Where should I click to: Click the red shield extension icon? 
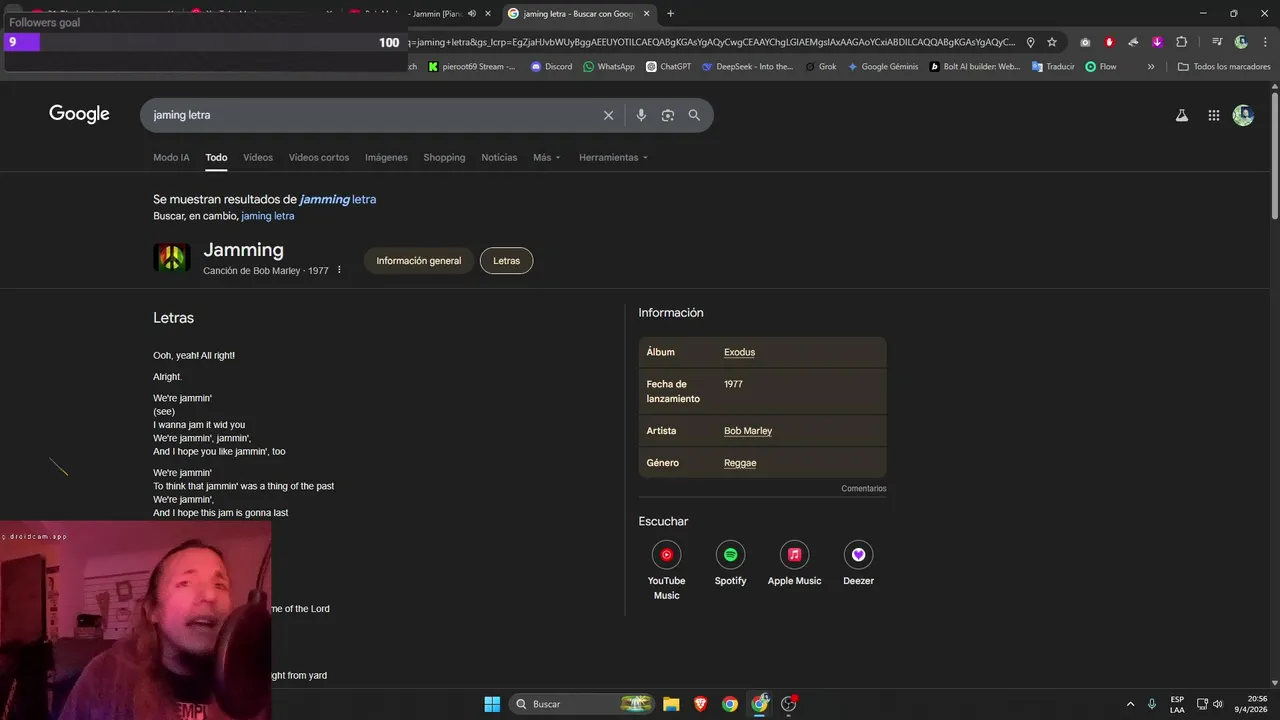tap(1109, 42)
